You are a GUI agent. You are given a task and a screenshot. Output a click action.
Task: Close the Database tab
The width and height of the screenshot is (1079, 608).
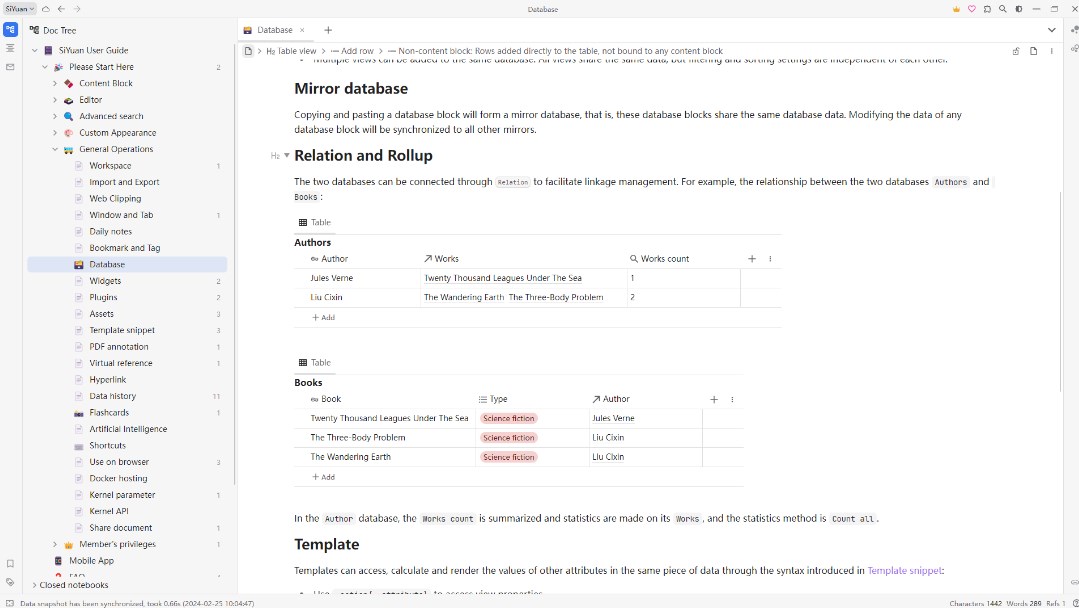[302, 30]
